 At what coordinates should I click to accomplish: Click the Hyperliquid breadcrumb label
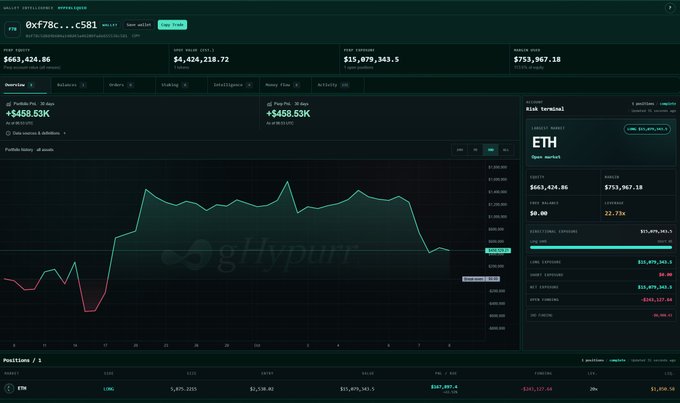[x=72, y=8]
